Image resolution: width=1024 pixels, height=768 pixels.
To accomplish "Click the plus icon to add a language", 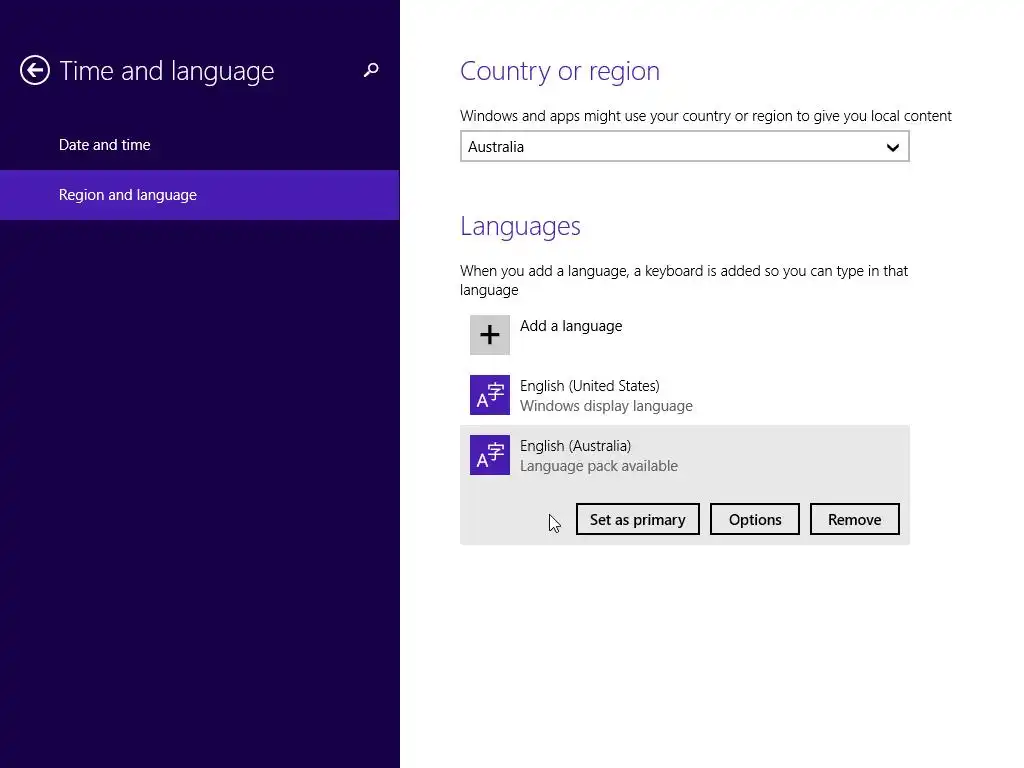I will click(x=490, y=335).
